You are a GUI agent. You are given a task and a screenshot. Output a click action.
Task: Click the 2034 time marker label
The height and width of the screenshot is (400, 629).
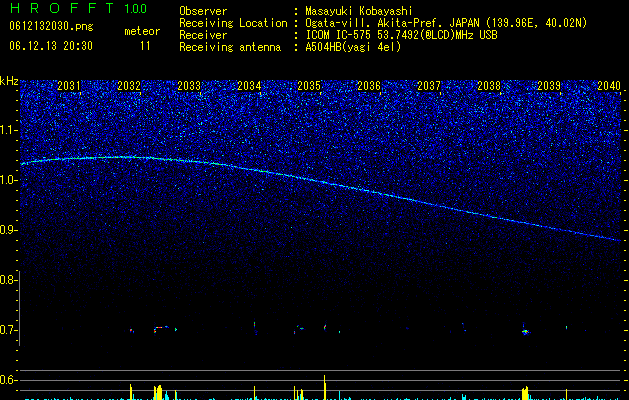point(249,86)
